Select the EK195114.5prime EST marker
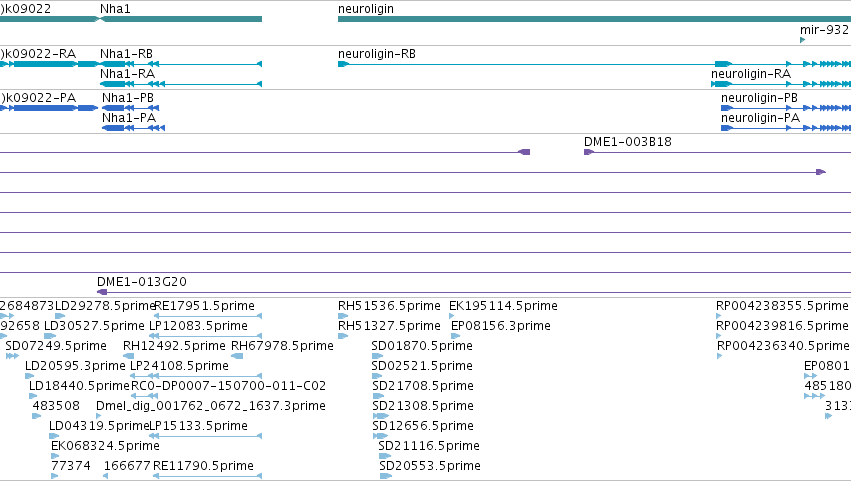The height and width of the screenshot is (481, 851). 452,316
